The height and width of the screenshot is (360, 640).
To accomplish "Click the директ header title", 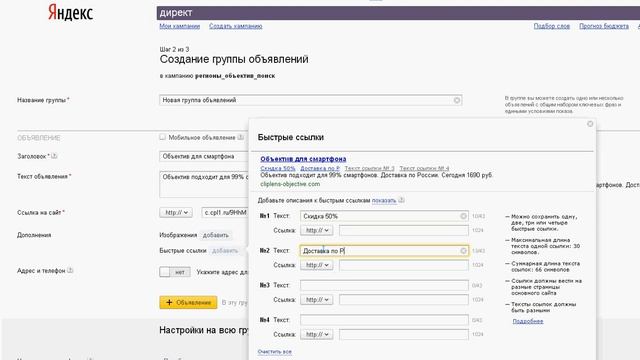I will (x=176, y=13).
